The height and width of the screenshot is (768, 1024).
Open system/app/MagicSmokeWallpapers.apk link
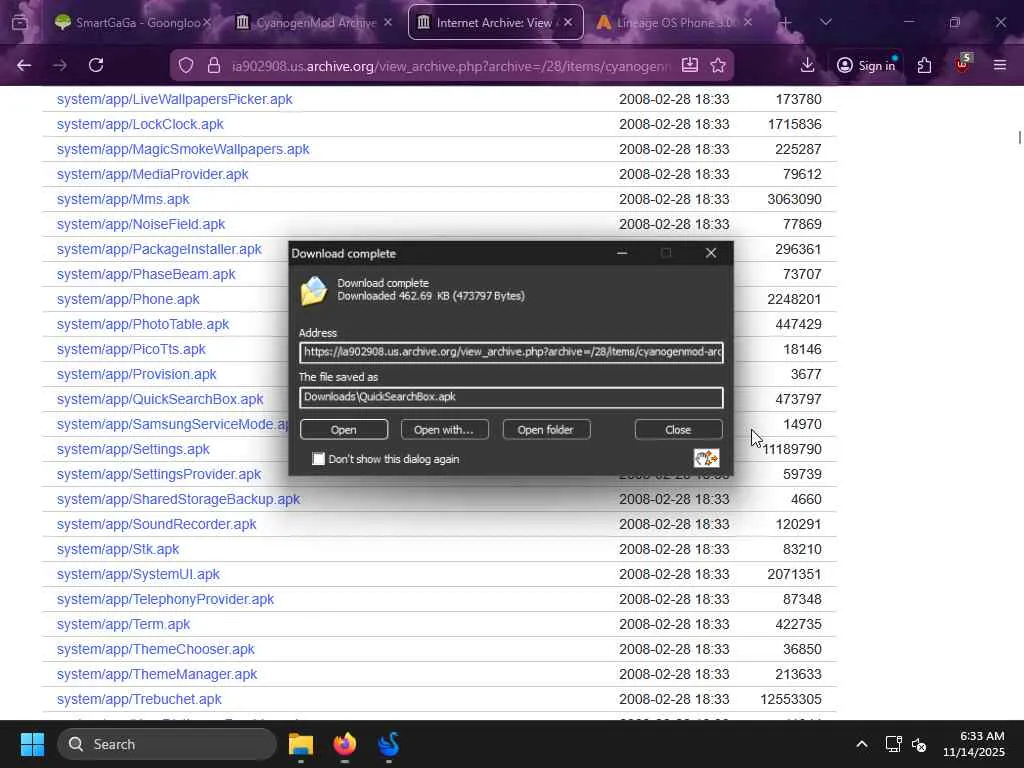(x=183, y=149)
